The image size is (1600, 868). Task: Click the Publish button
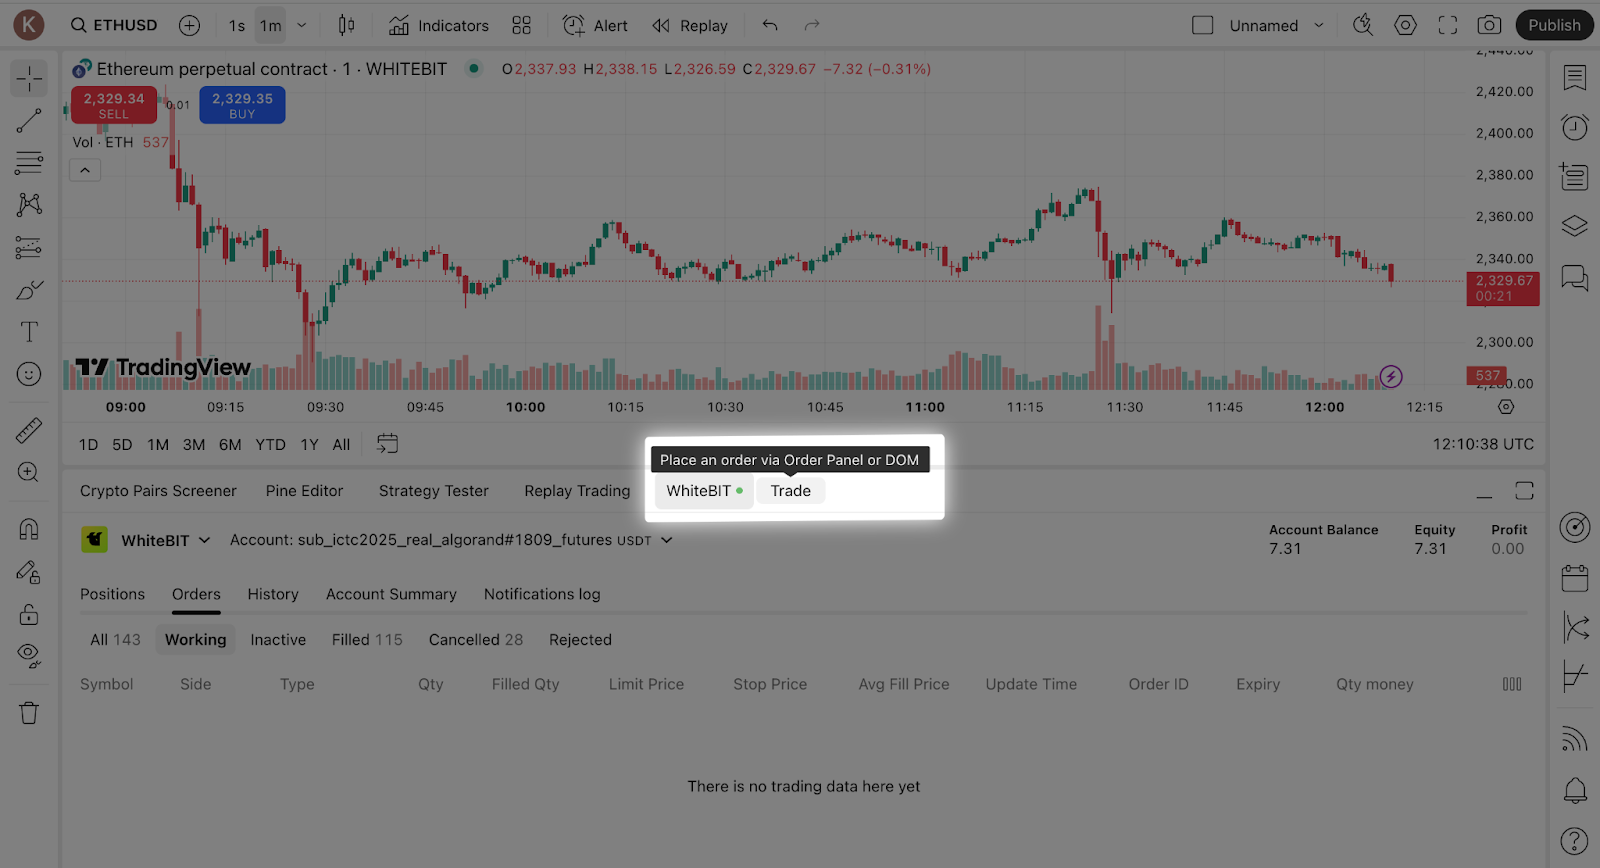1554,26
